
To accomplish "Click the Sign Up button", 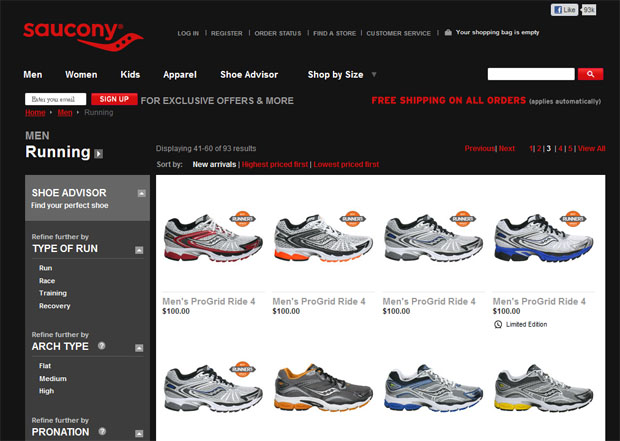I will click(x=114, y=99).
